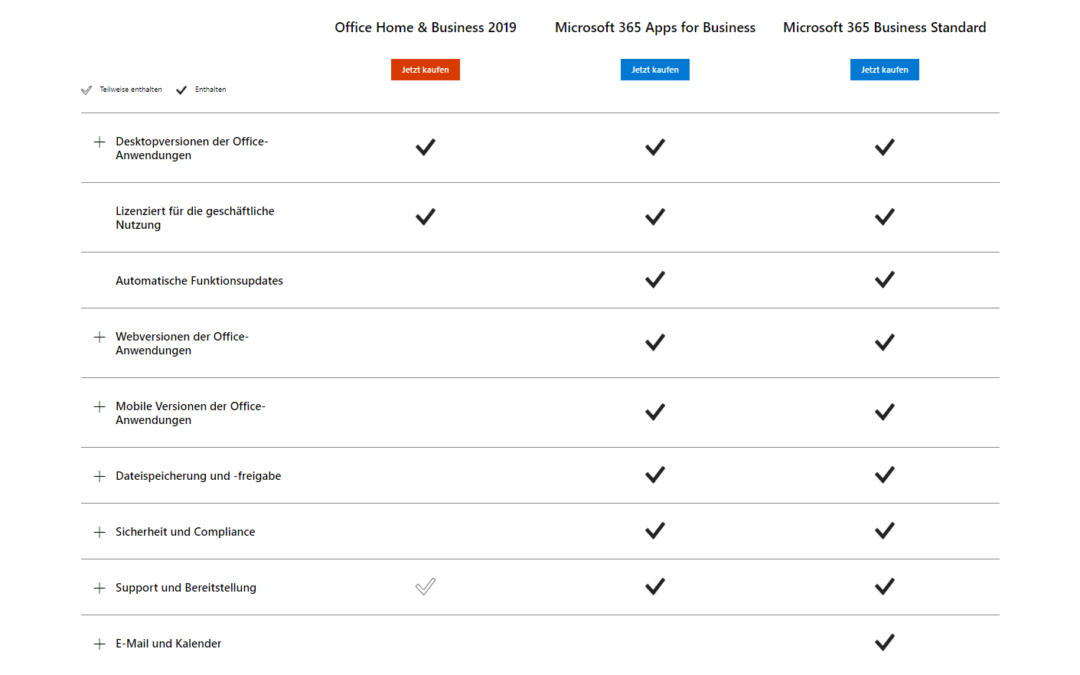Viewport: 1080px width, 675px height.
Task: Expand the Support und Bereitstellung row
Action: 99,588
